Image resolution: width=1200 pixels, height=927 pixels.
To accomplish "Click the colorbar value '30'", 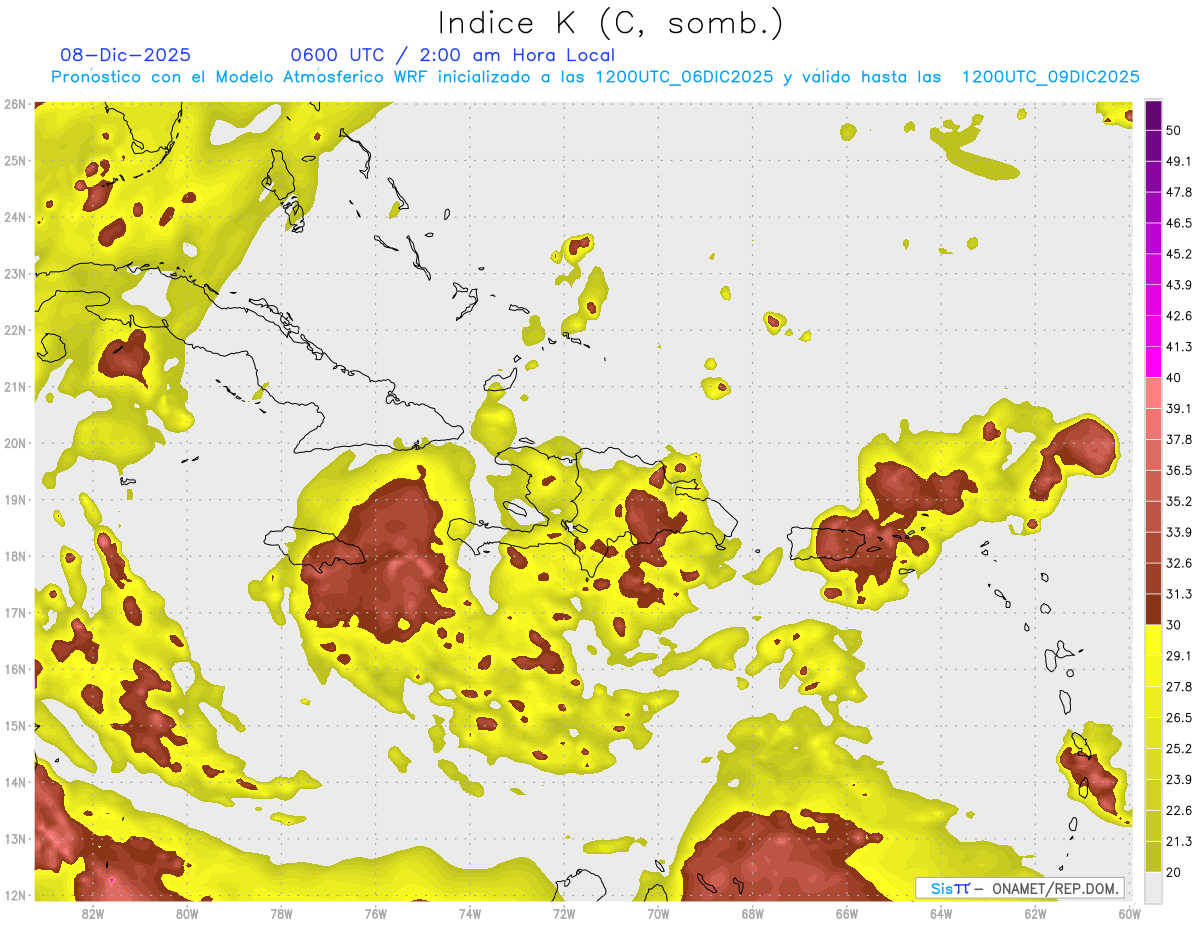I will click(1173, 625).
